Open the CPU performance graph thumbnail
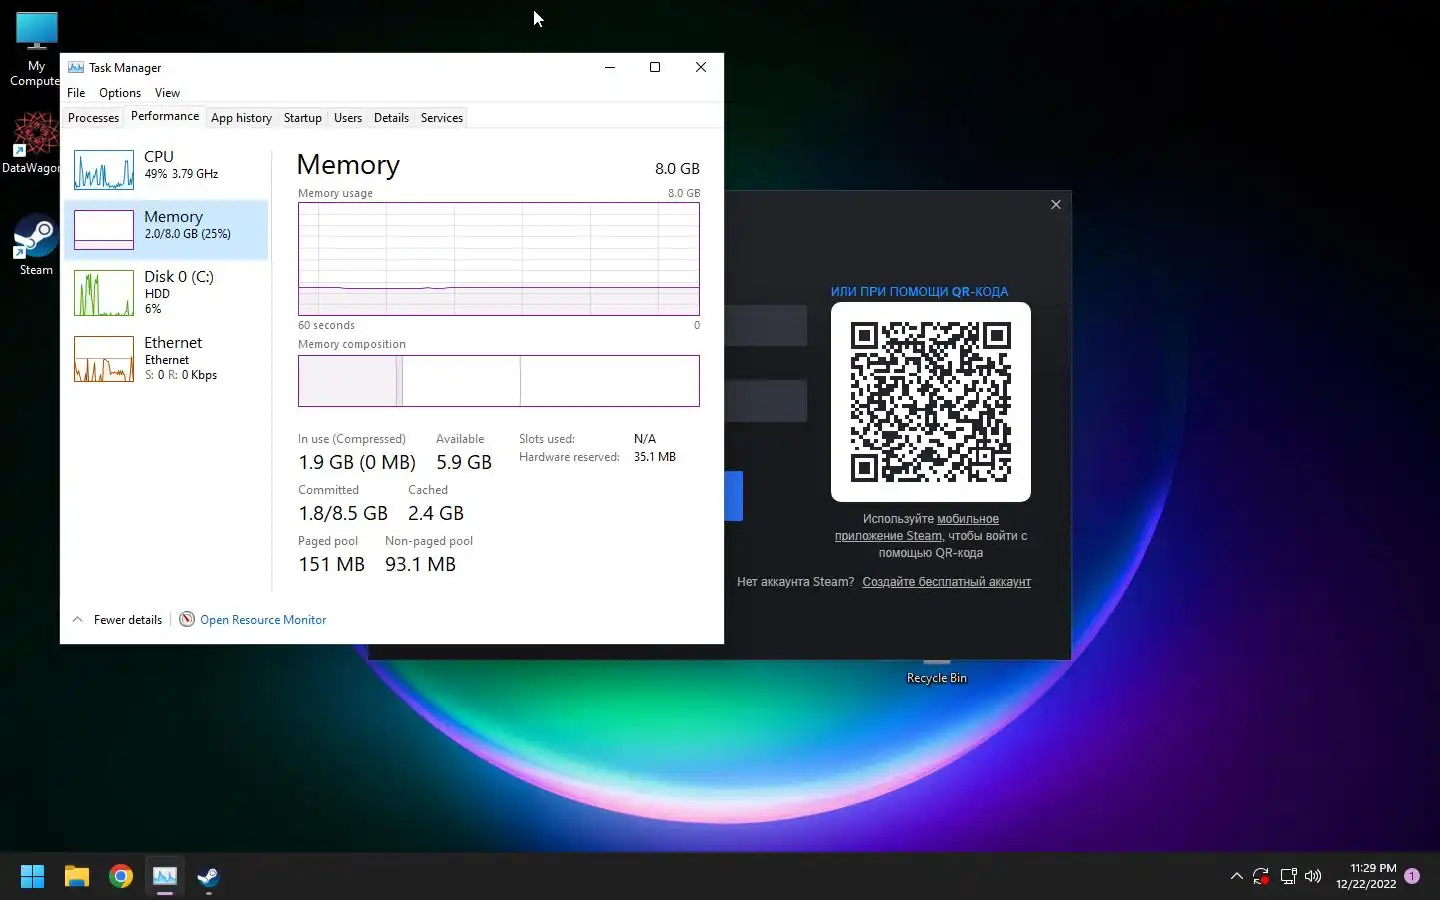This screenshot has width=1440, height=900. (104, 170)
